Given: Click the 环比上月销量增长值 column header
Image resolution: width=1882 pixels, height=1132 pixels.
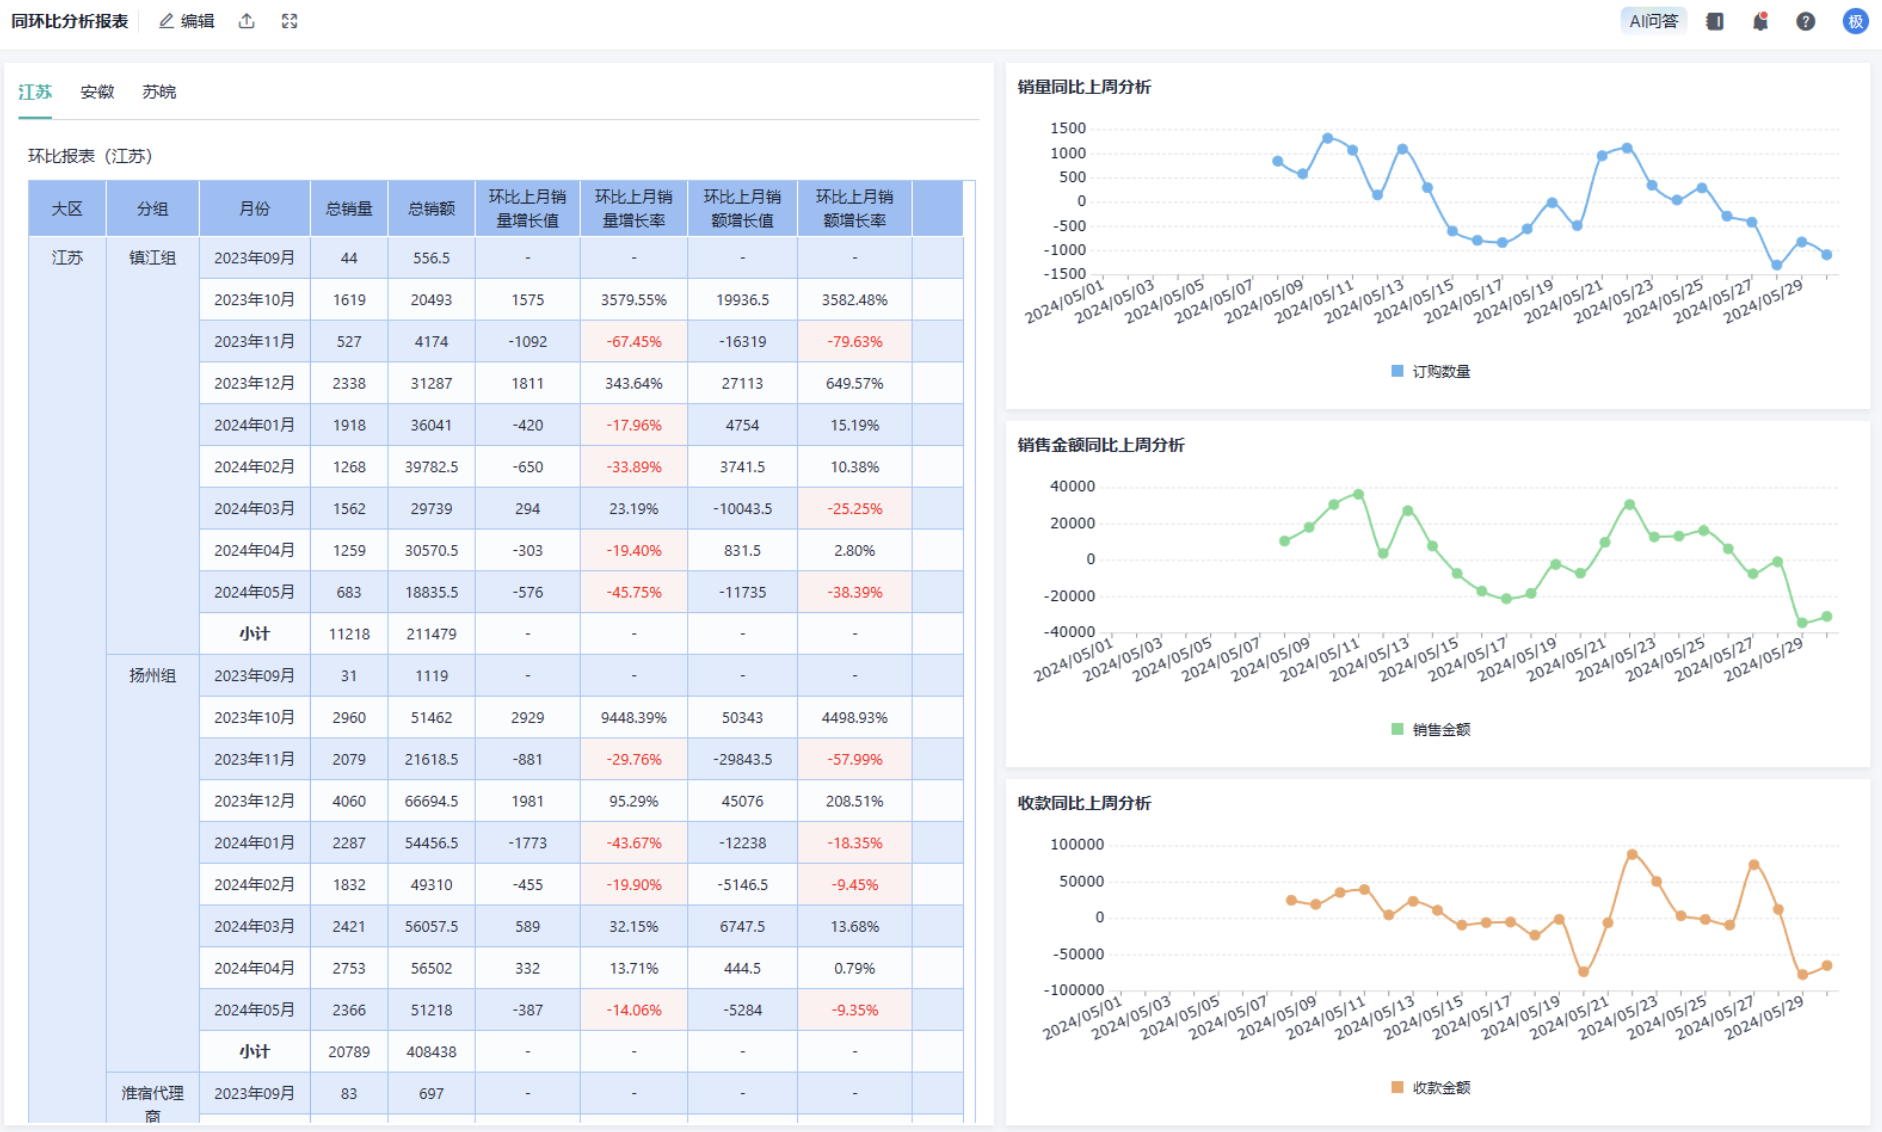Looking at the screenshot, I should [x=528, y=209].
